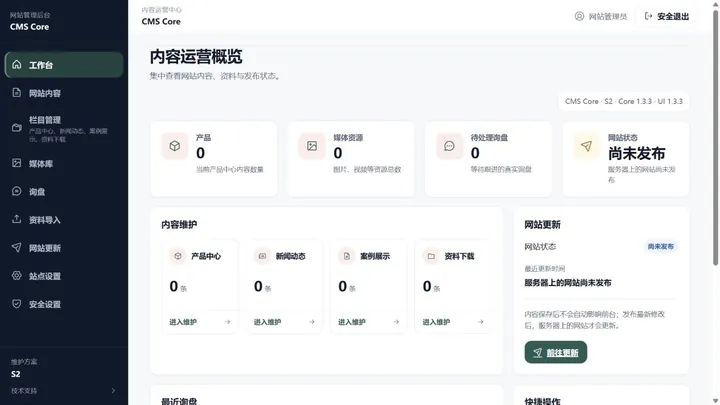Open 资料下载 进入维护 arrow

[x=480, y=322]
